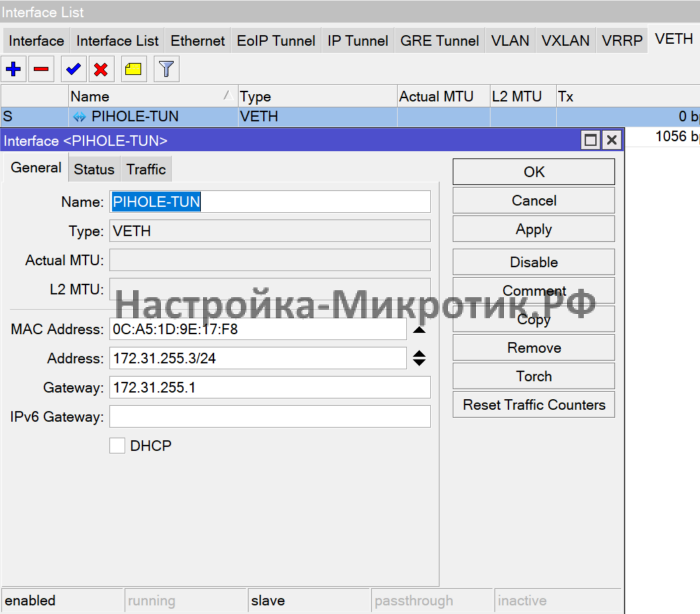Click the Address field 172.31.255.3/24

[258, 358]
